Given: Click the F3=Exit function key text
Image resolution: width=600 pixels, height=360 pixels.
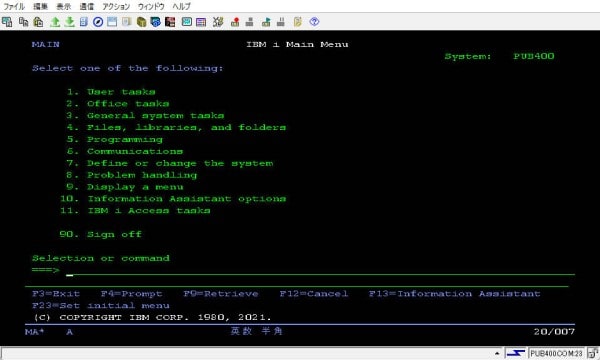Looking at the screenshot, I should click(x=56, y=294).
